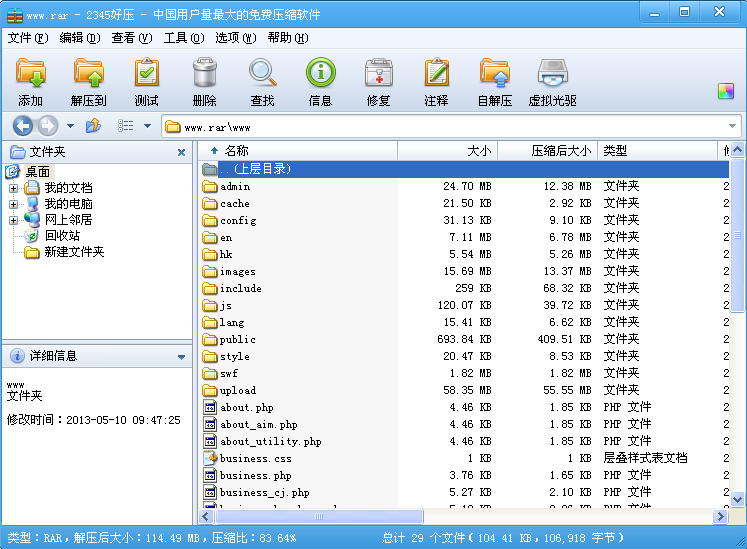Click the up-one-level folder icon

tap(93, 126)
